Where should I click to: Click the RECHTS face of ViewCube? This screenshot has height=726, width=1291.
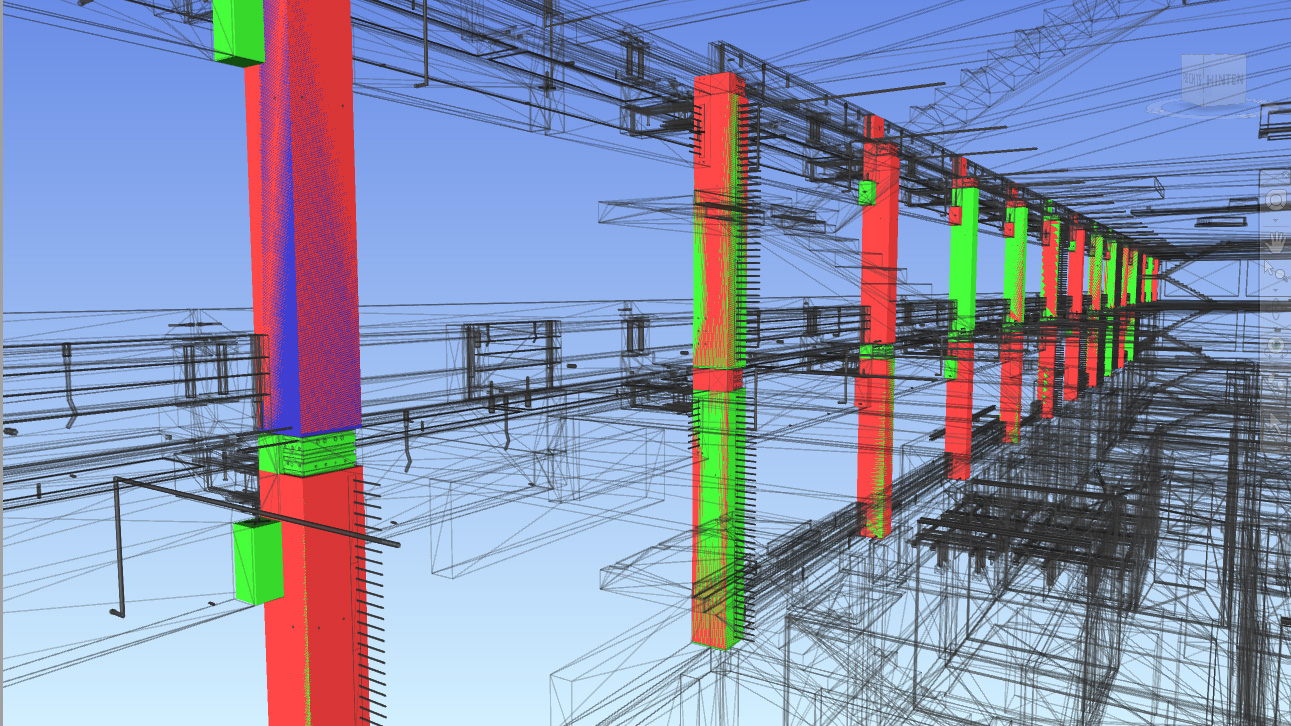coord(1190,78)
